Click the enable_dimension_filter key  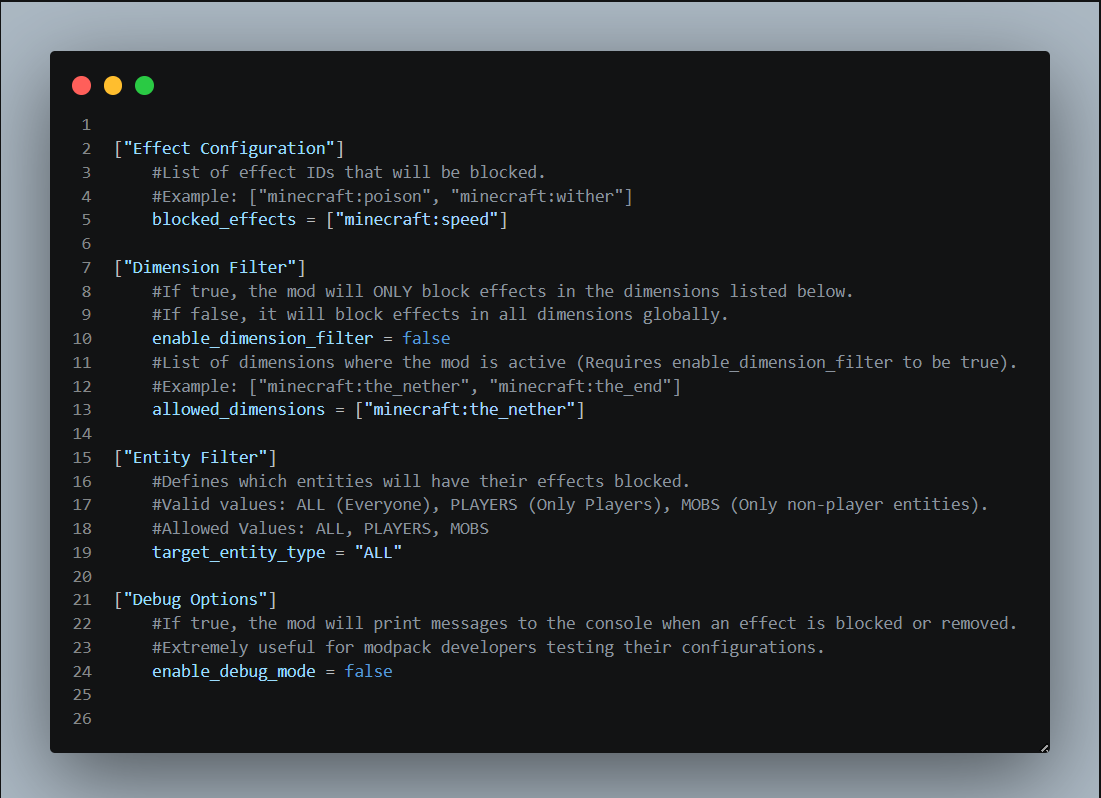click(263, 339)
